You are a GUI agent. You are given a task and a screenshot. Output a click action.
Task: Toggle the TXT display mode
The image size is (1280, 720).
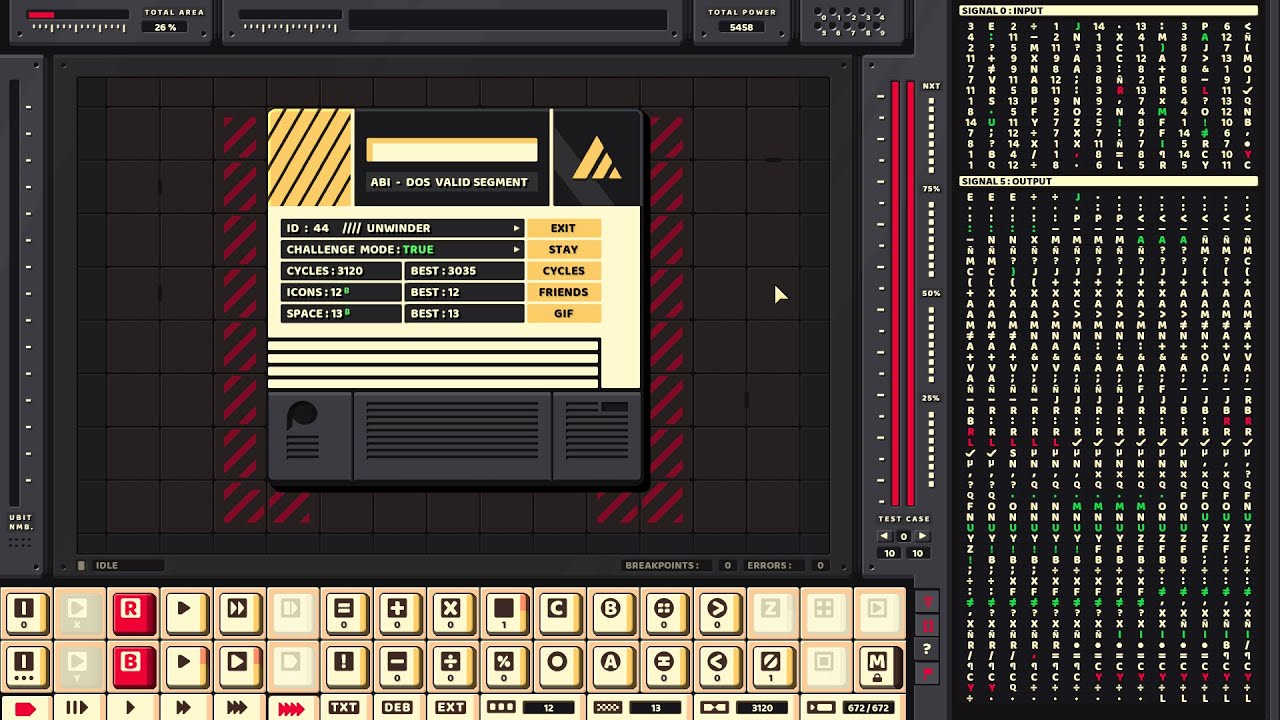click(343, 707)
